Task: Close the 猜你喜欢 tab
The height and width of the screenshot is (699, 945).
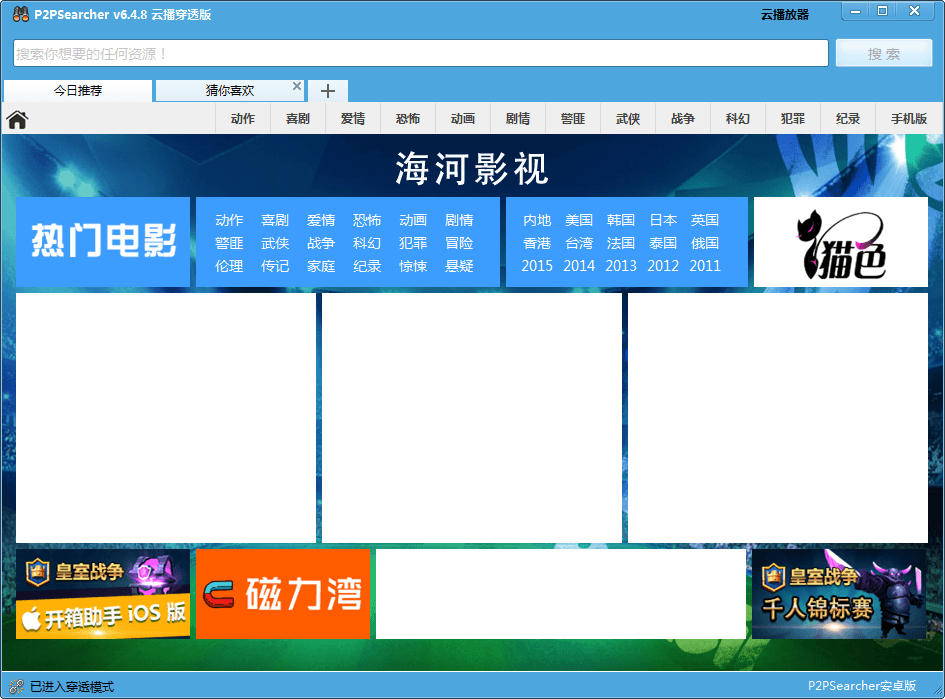Action: tap(297, 87)
